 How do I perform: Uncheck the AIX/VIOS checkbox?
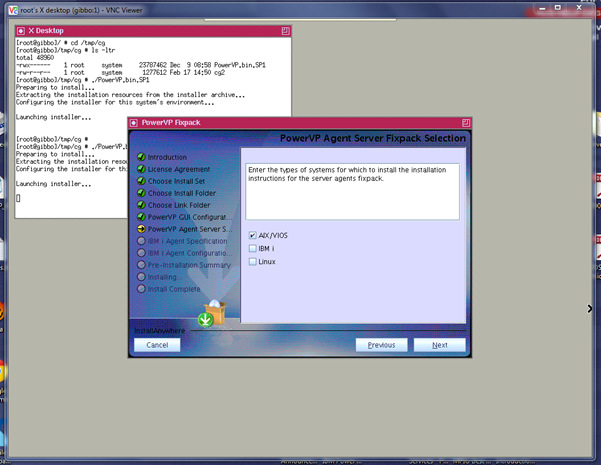(x=252, y=235)
